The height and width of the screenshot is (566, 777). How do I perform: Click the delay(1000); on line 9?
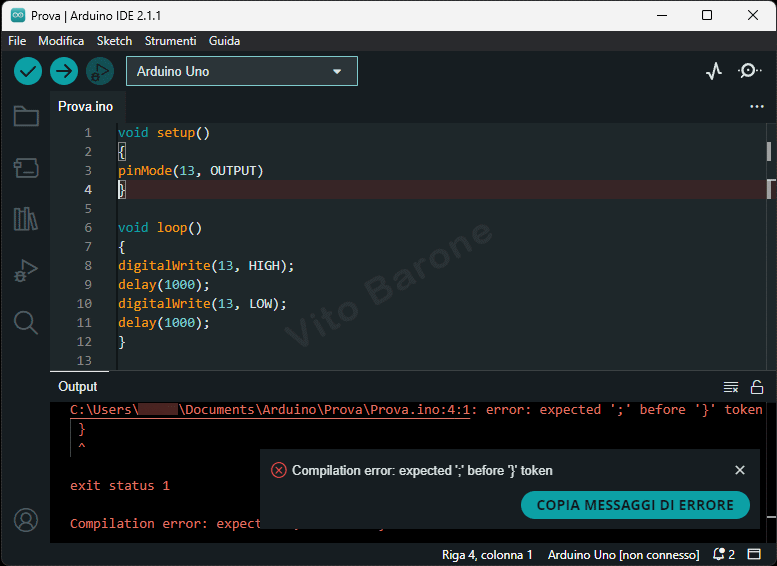pos(164,284)
